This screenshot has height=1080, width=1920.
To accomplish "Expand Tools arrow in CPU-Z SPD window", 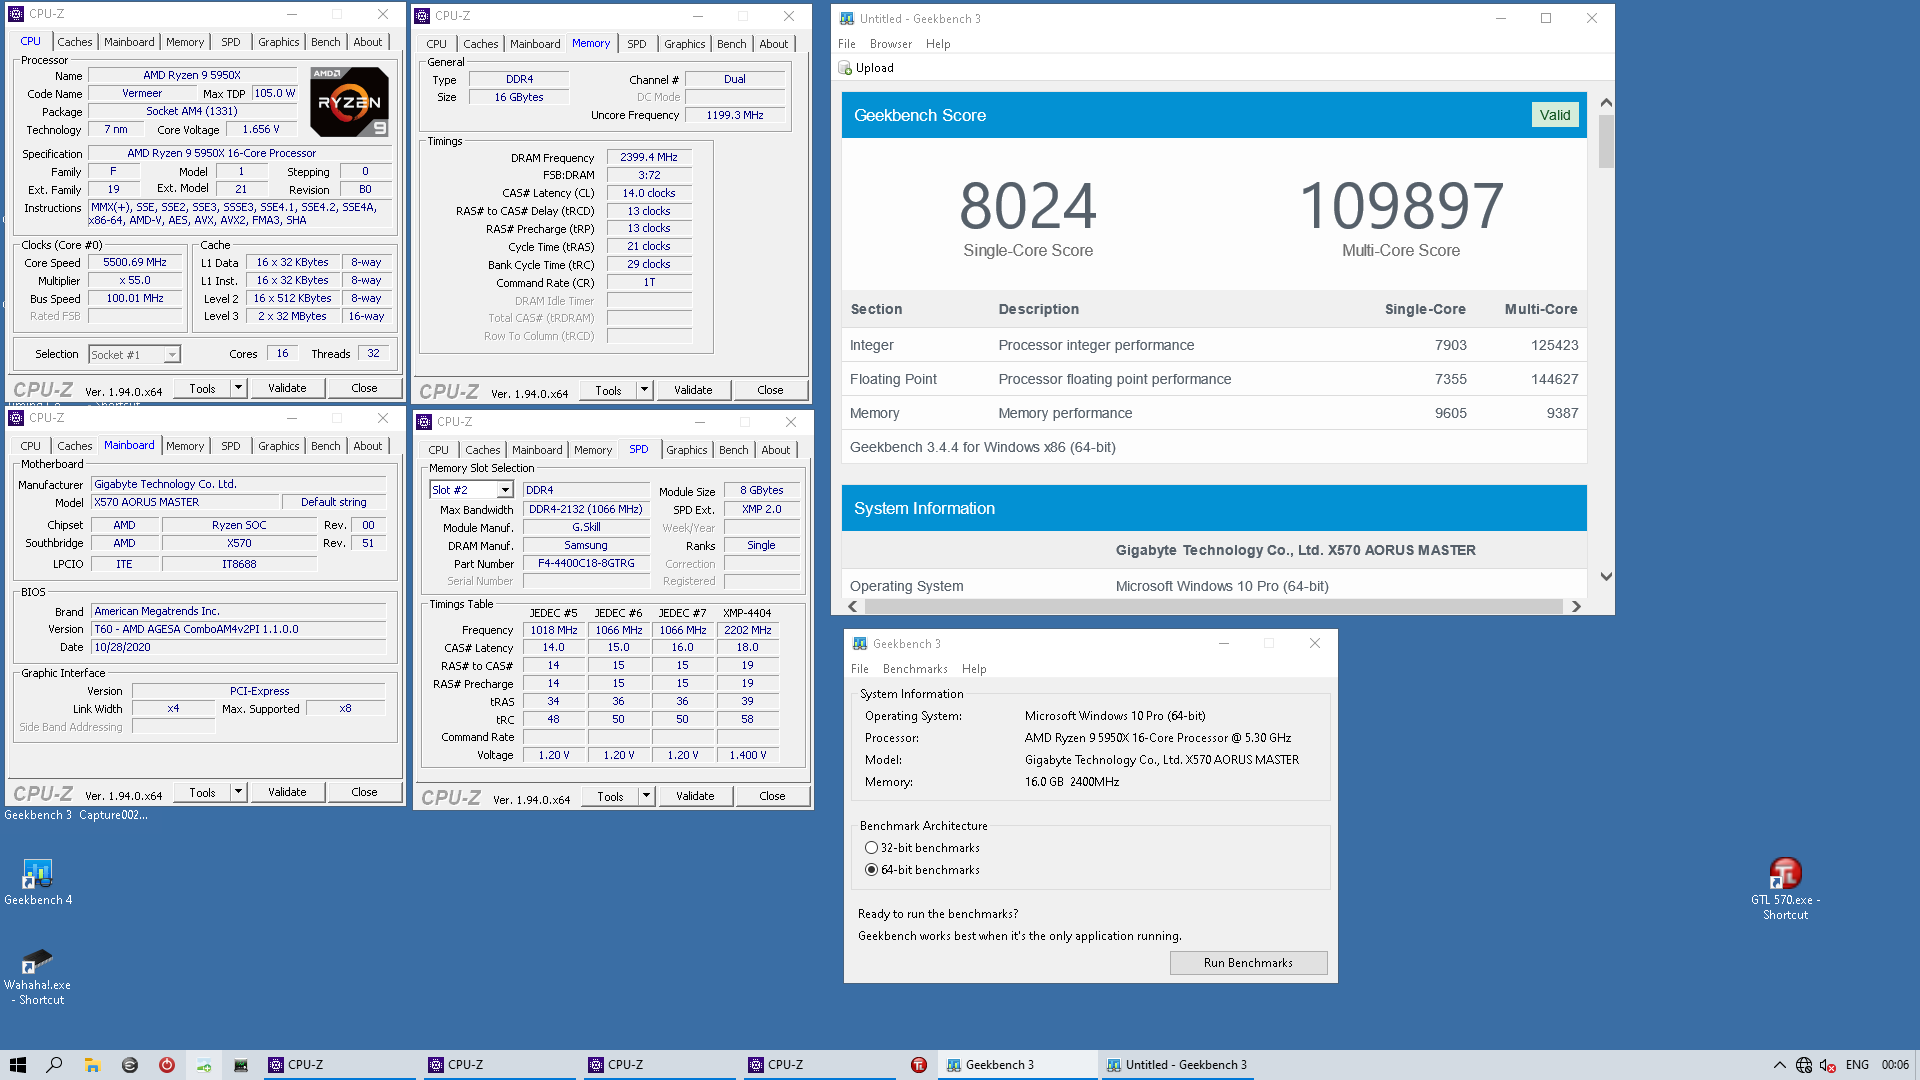I will (x=646, y=796).
